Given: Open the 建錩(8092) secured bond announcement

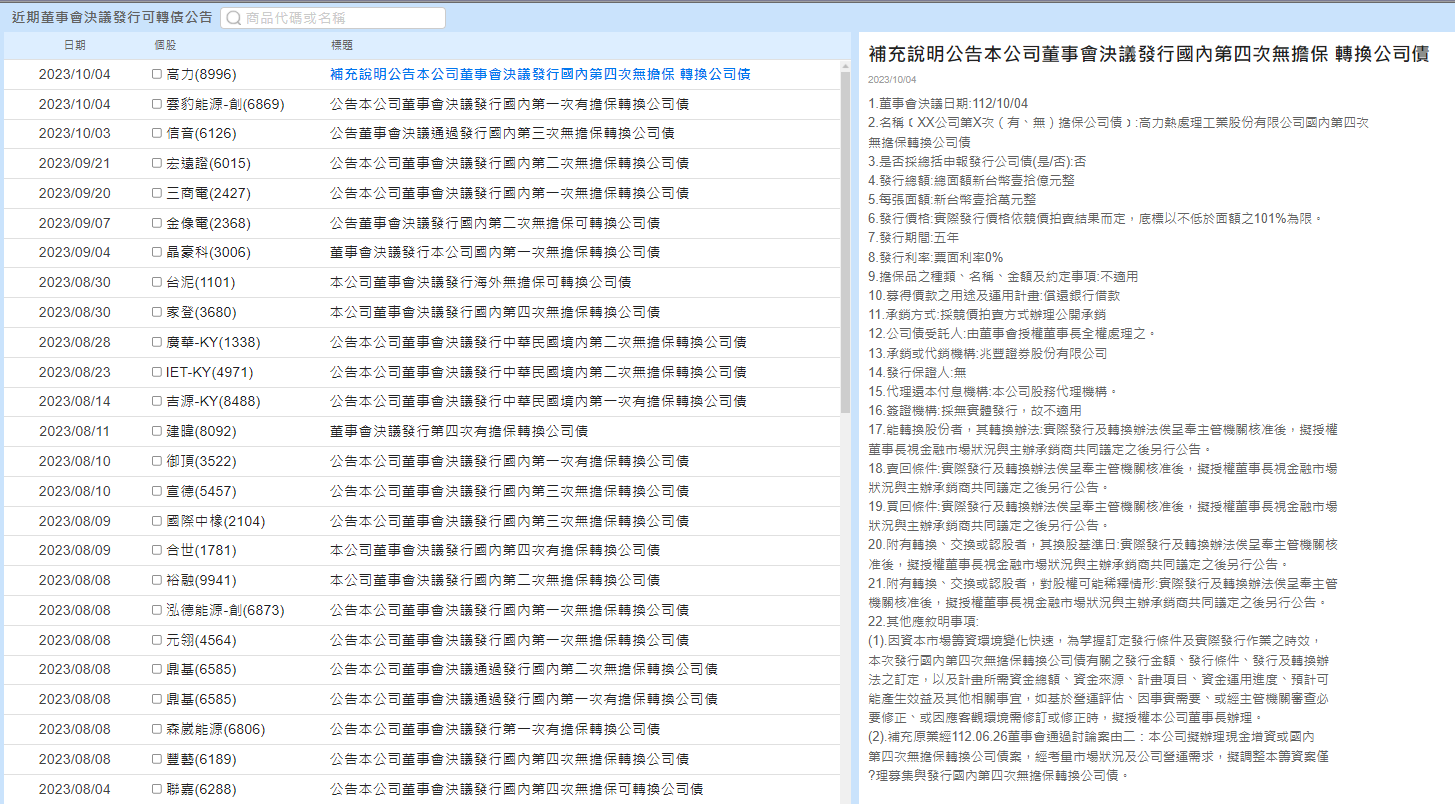Looking at the screenshot, I should click(x=458, y=432).
